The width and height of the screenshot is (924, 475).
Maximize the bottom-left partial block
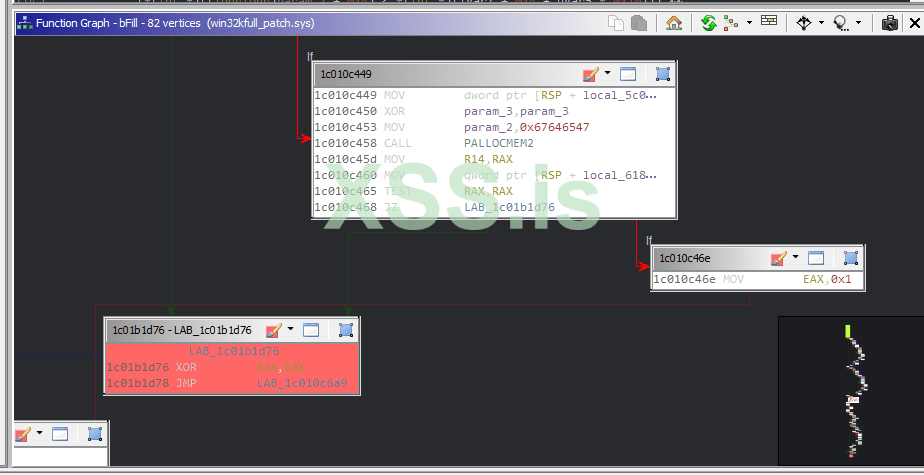point(60,435)
